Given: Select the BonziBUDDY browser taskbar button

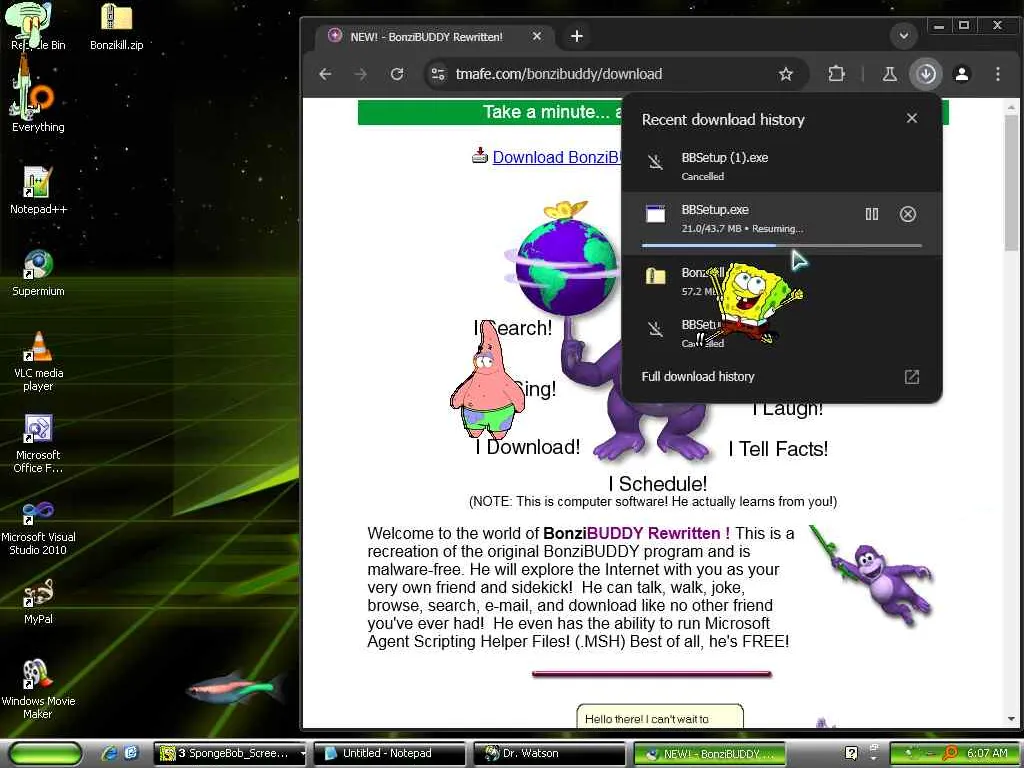Looking at the screenshot, I should (709, 753).
